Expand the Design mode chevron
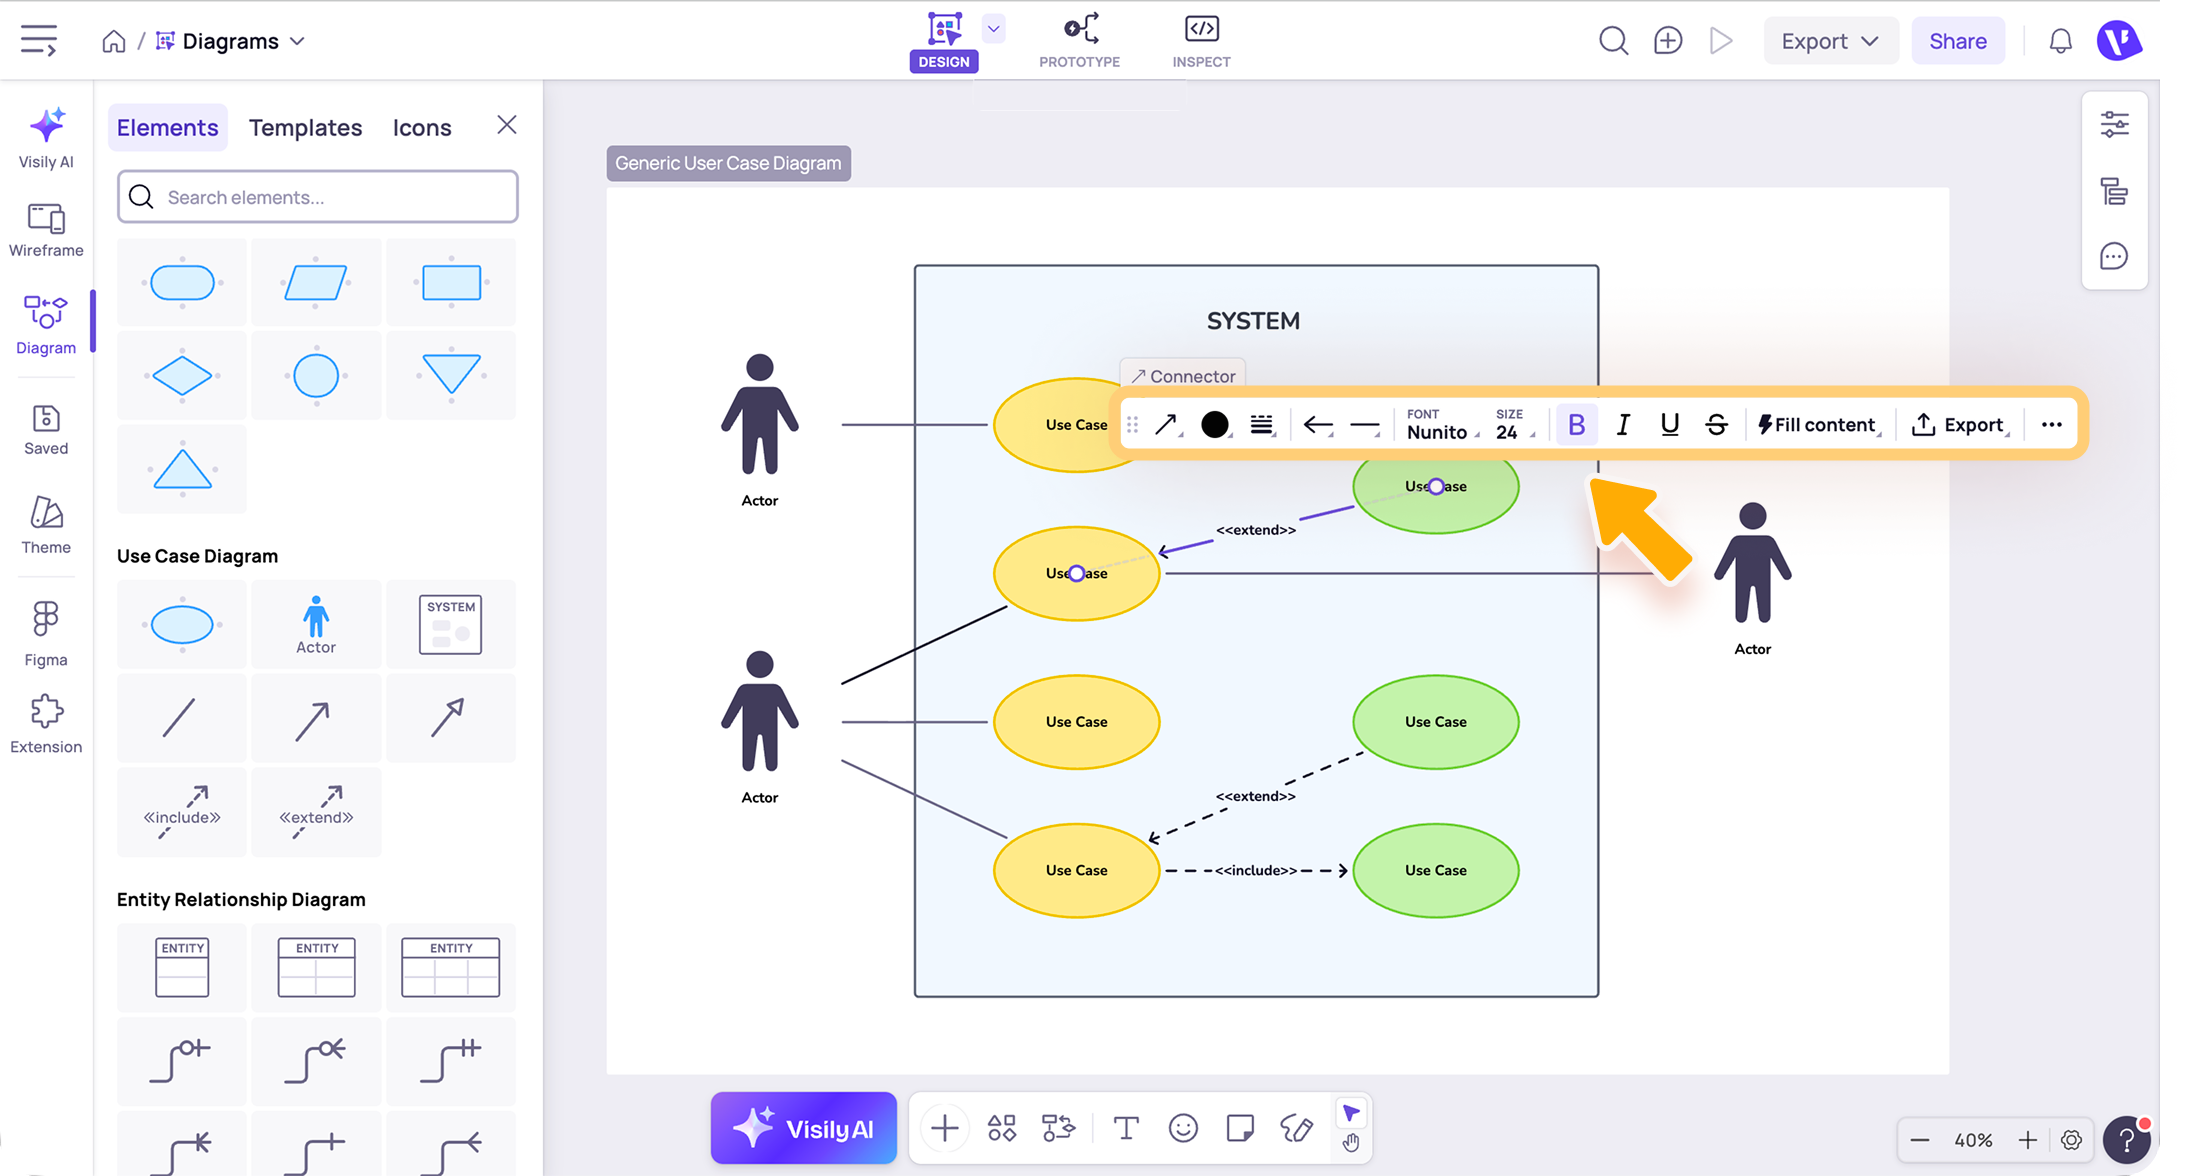Viewport: 2208px width, 1176px height. click(993, 29)
